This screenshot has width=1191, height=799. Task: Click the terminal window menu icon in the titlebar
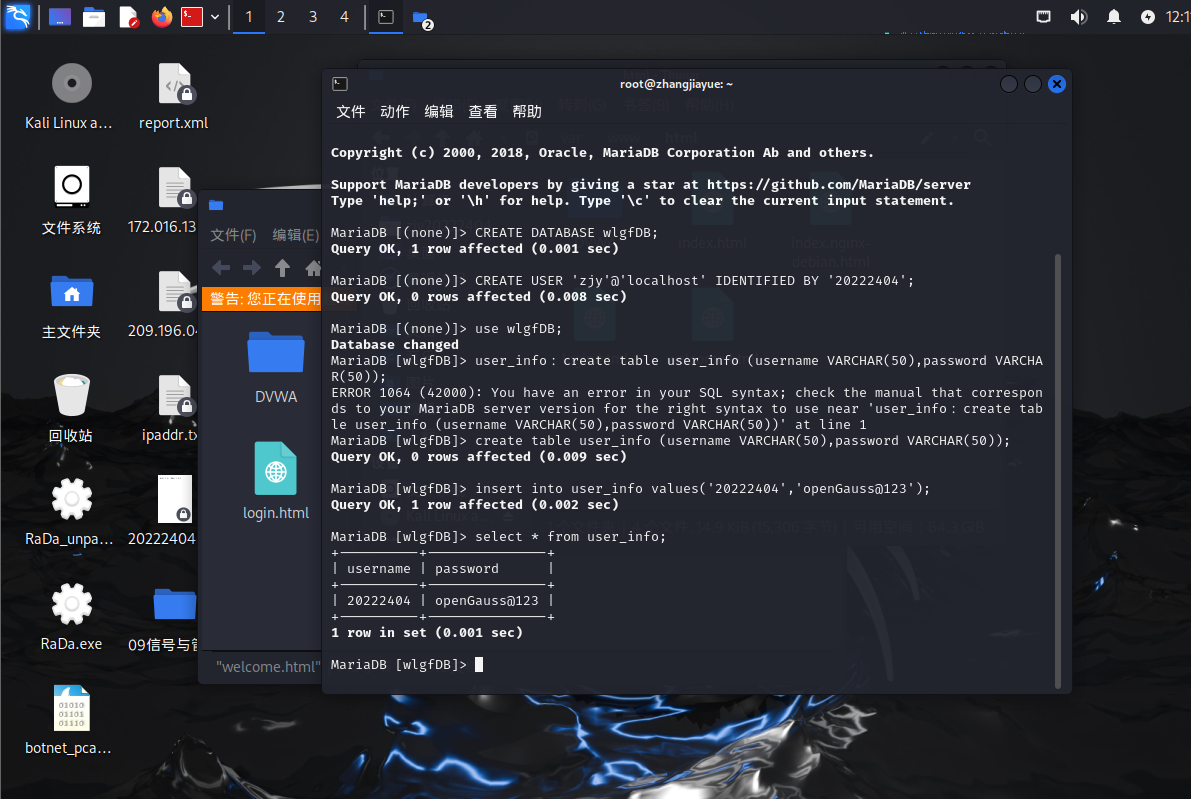(x=340, y=84)
